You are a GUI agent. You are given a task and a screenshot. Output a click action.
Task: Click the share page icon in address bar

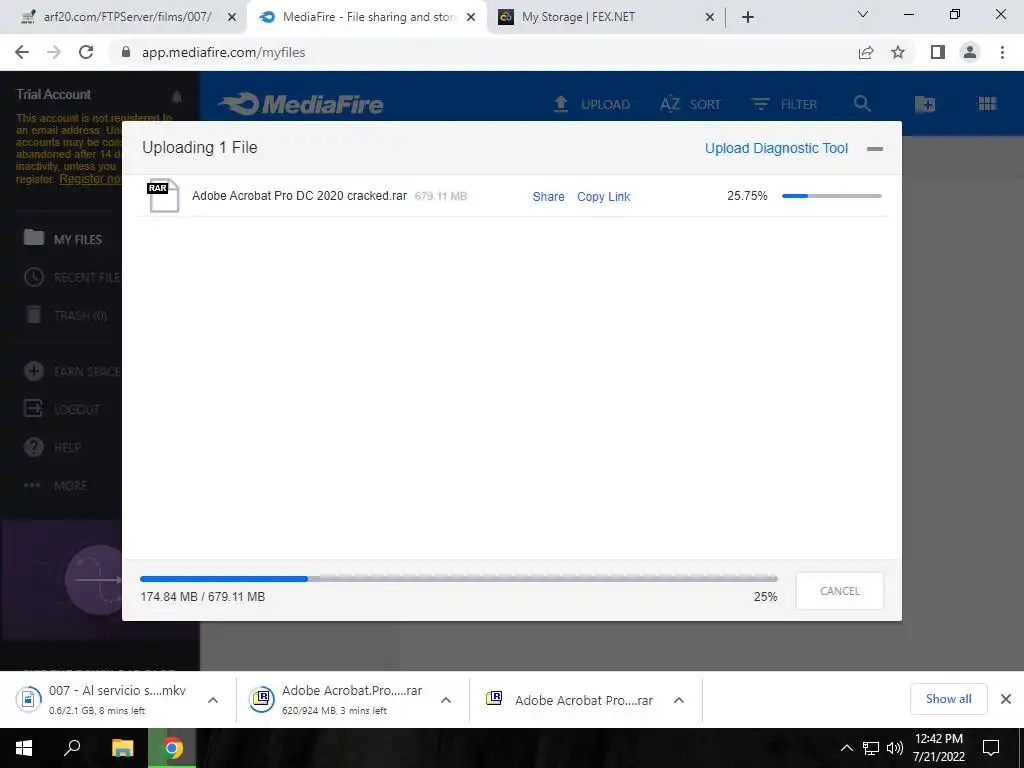pyautogui.click(x=866, y=52)
